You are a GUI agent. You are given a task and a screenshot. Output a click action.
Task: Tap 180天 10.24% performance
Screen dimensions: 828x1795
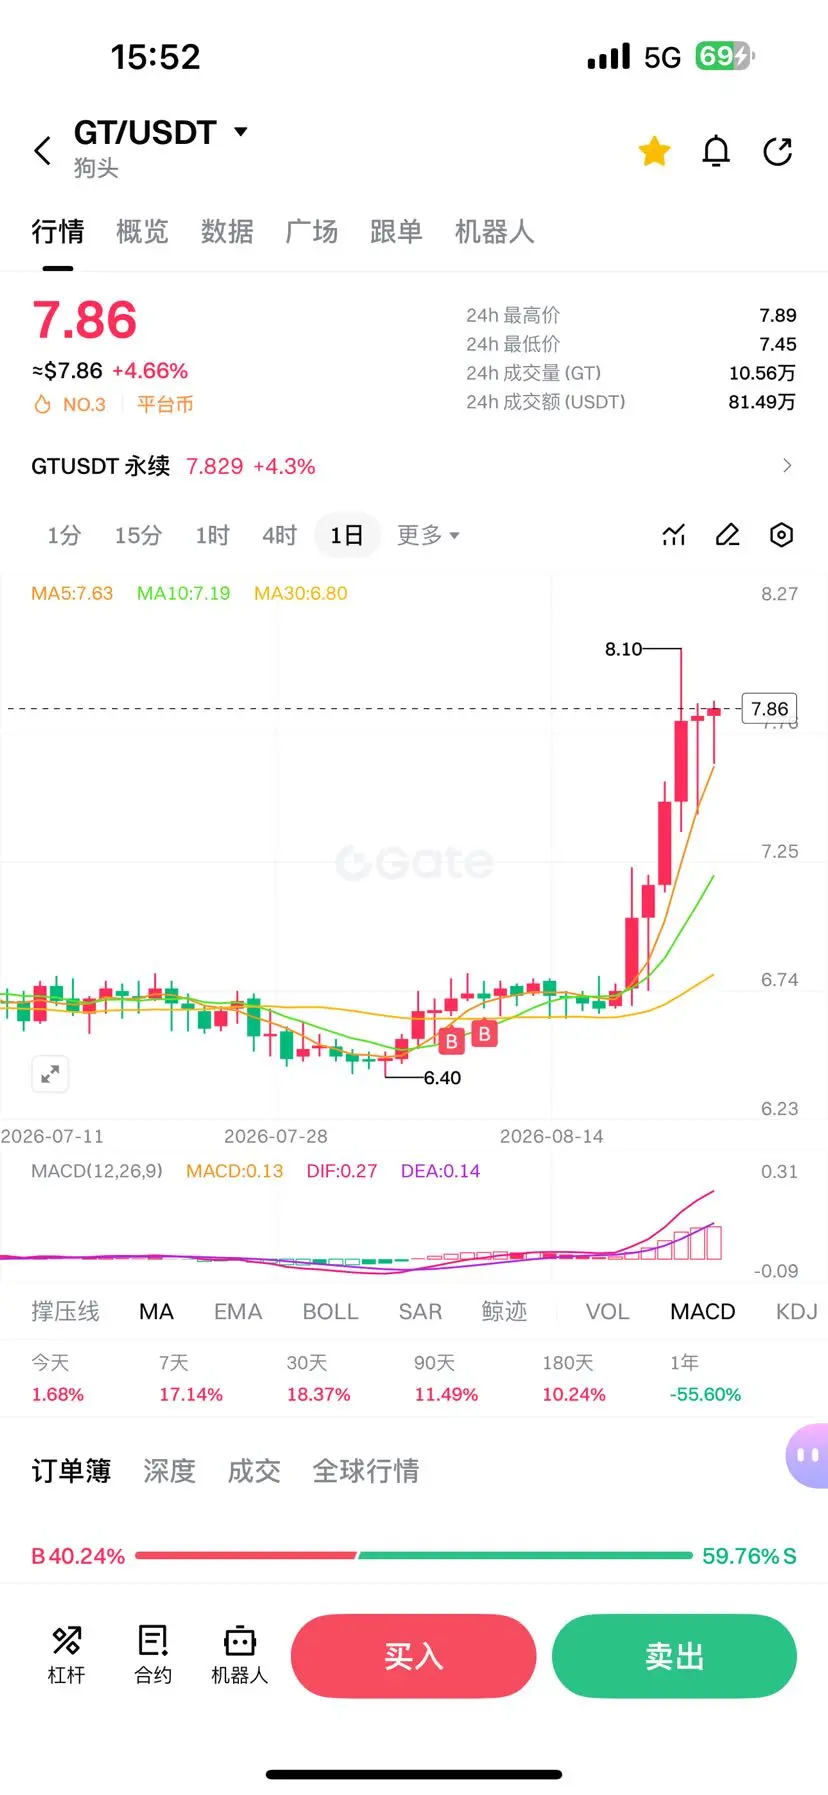(x=574, y=1378)
